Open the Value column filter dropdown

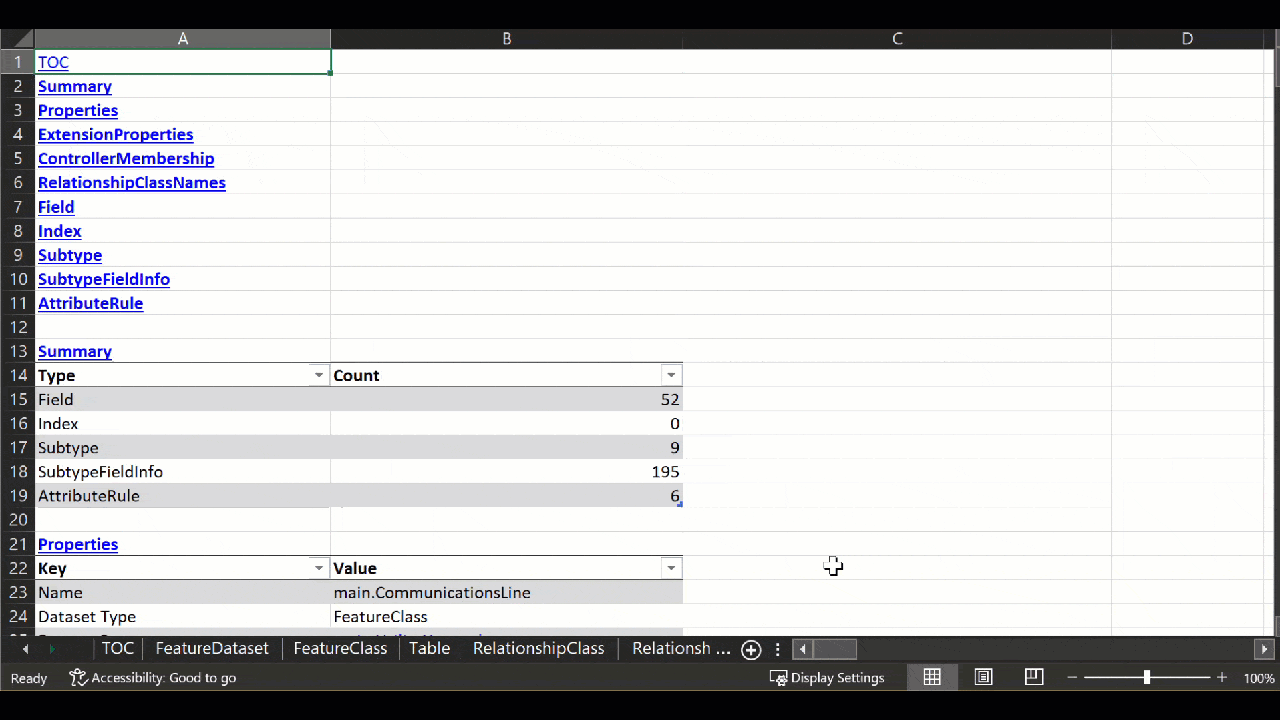[x=671, y=568]
